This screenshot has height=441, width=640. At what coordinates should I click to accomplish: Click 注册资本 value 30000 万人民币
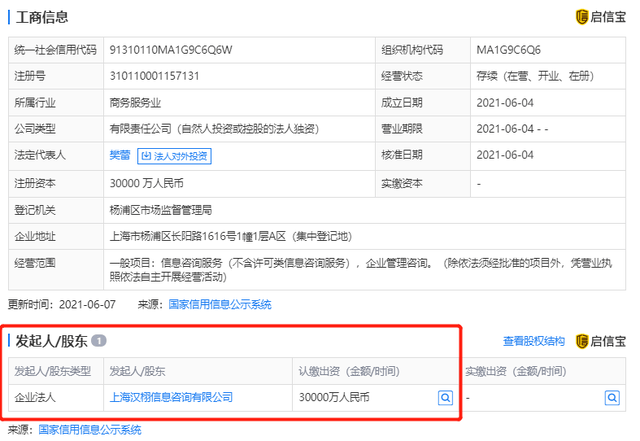coord(147,183)
